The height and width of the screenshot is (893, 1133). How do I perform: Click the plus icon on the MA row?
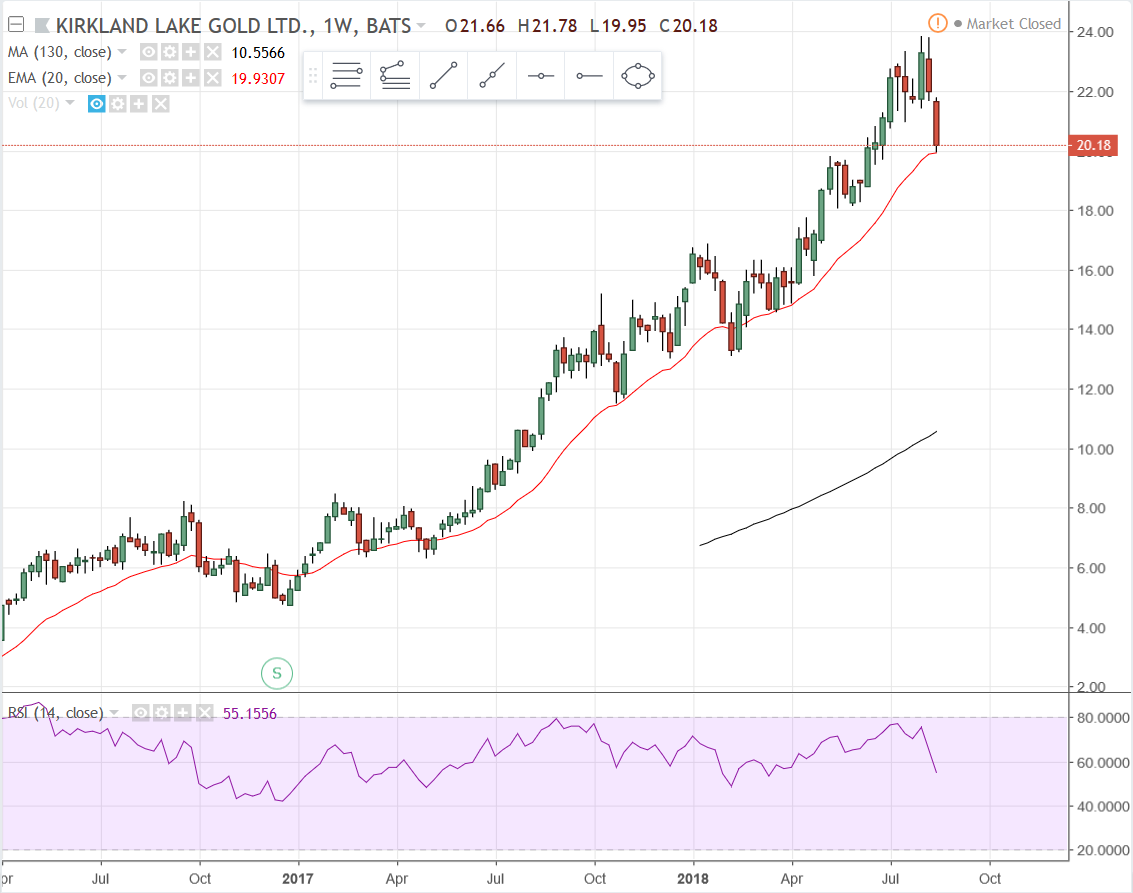click(190, 52)
